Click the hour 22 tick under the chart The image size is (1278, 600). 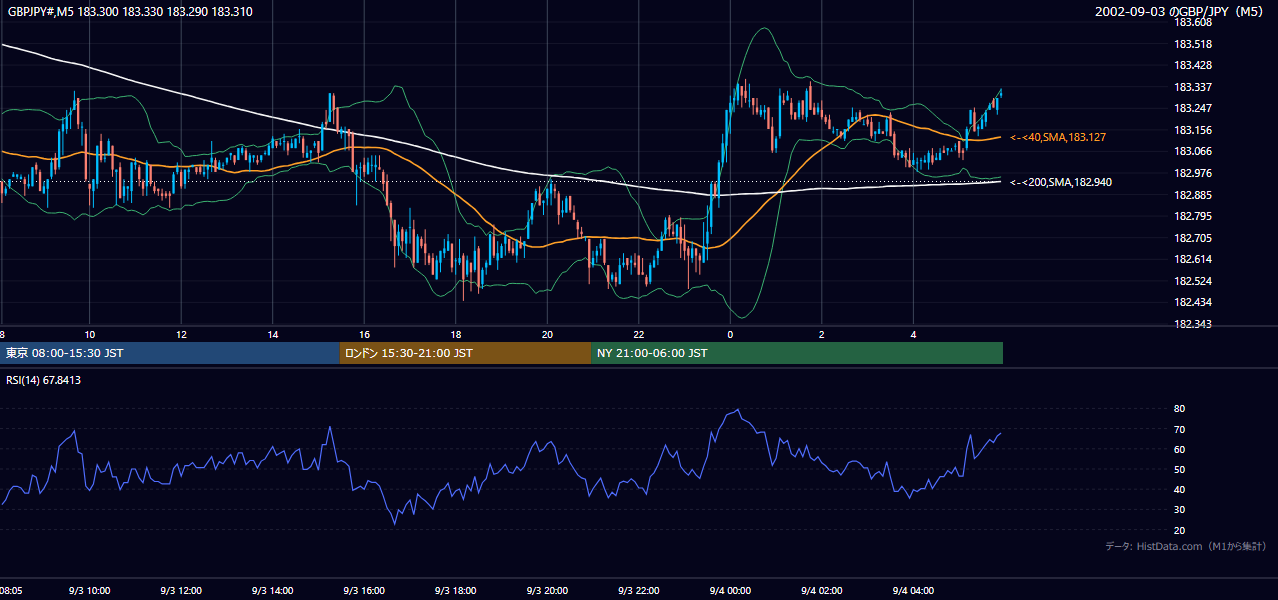(639, 334)
